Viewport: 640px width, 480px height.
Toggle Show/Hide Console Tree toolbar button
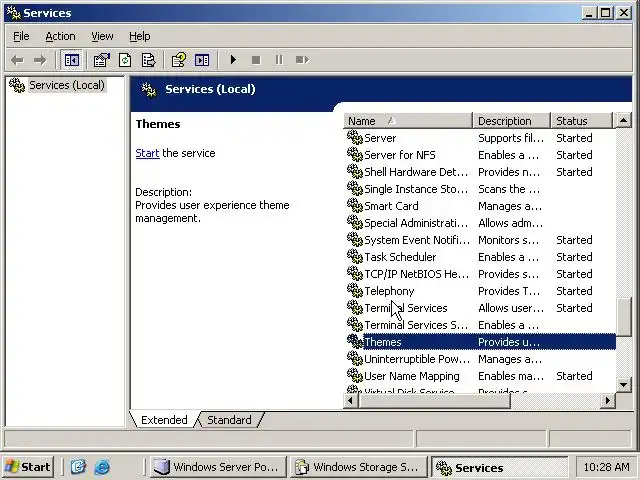point(71,60)
